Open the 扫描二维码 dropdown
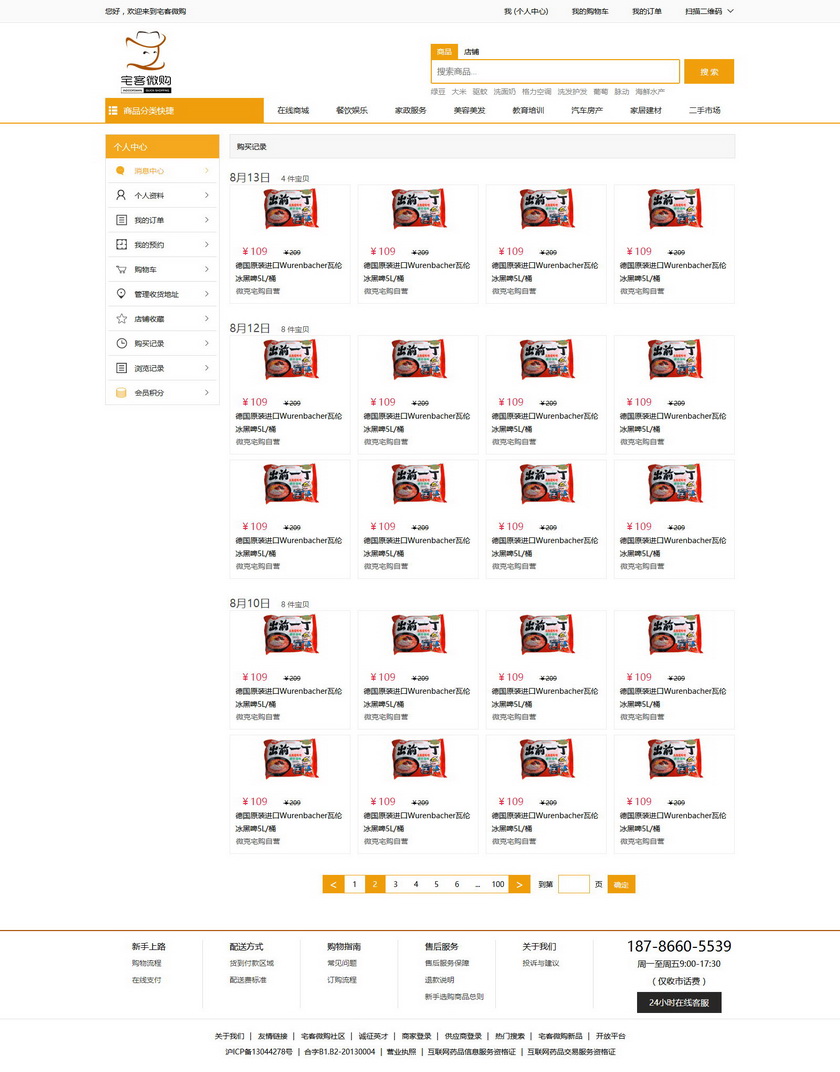840x1072 pixels. (709, 11)
